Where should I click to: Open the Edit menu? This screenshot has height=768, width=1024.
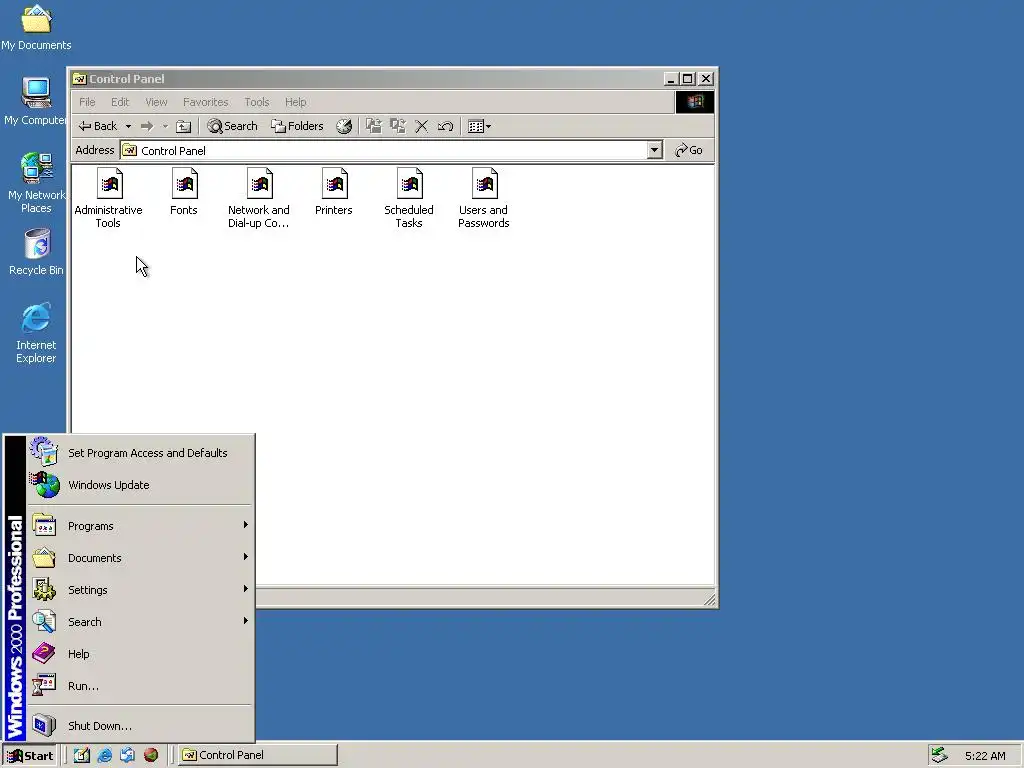120,102
